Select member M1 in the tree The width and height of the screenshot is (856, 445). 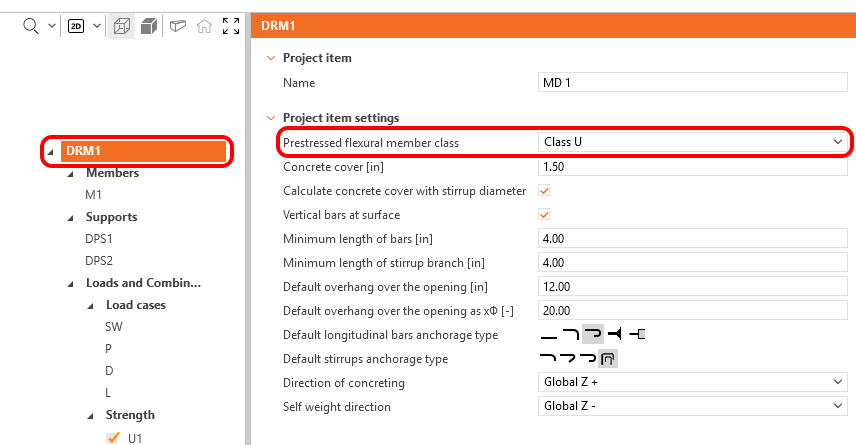pos(93,195)
